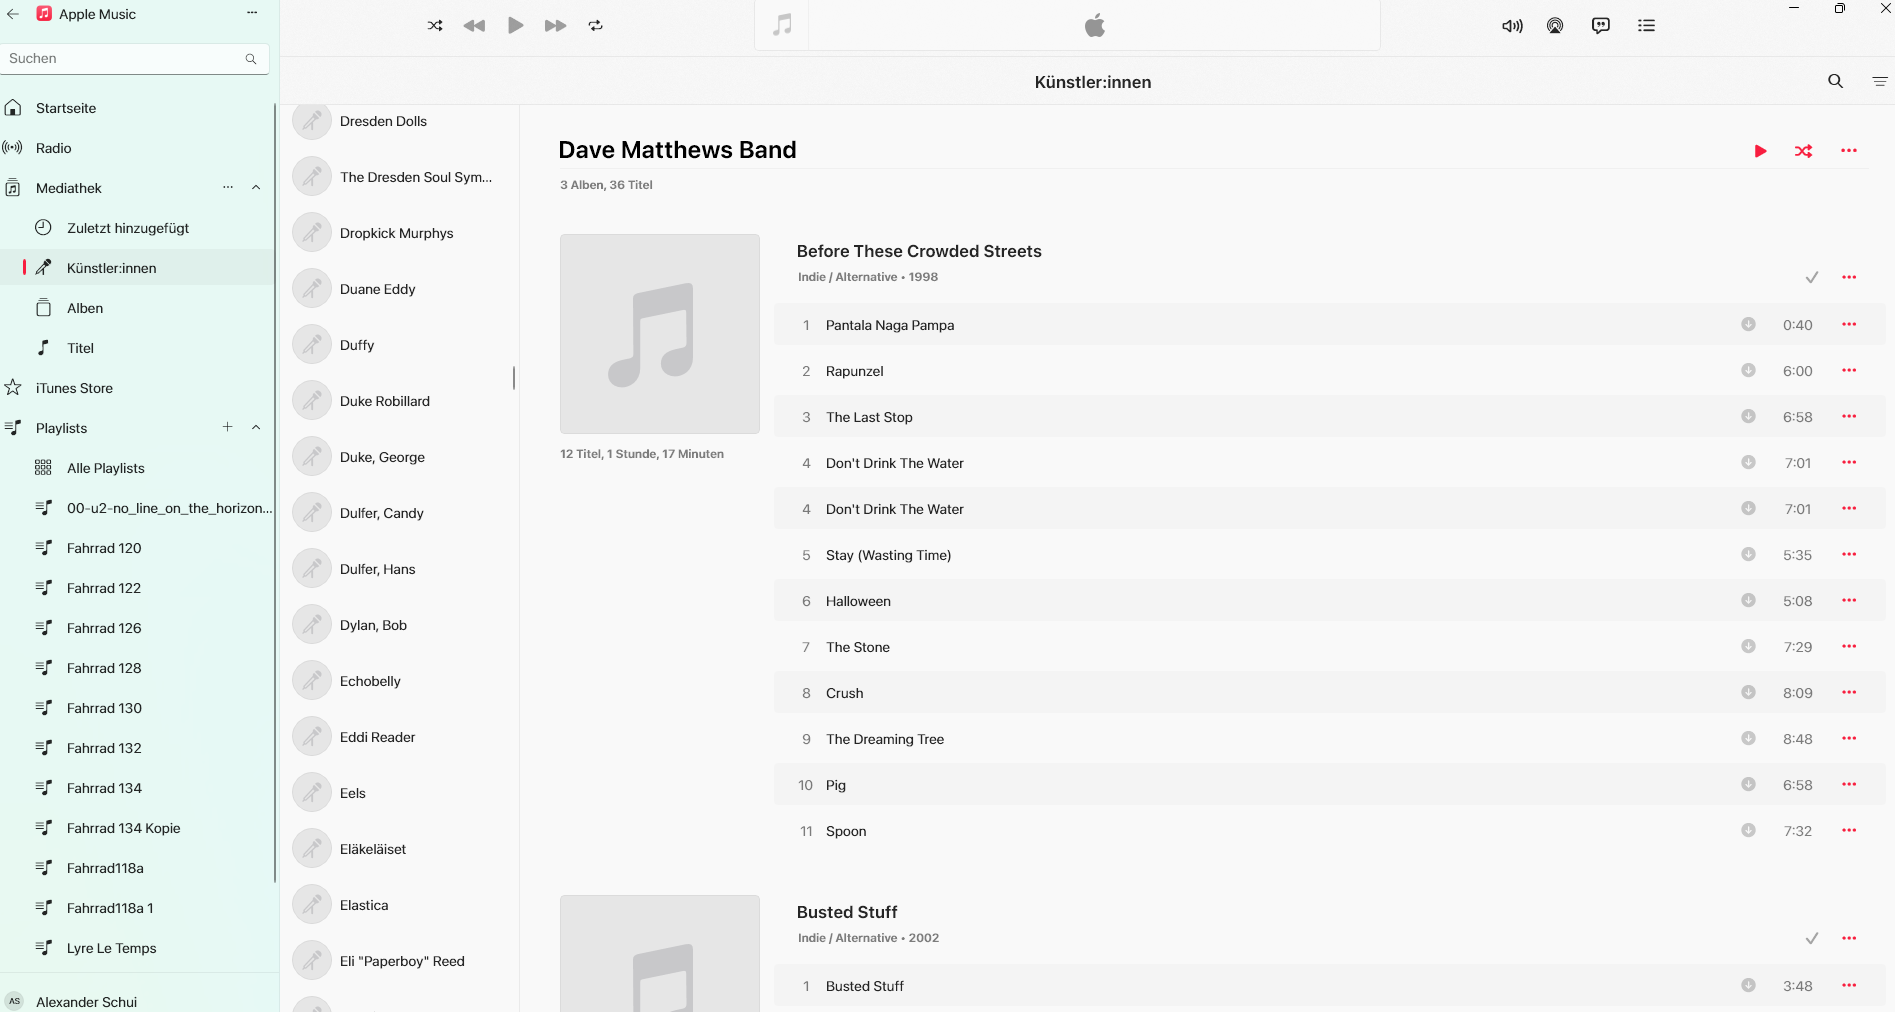
Task: Open the now playing music note artwork
Action: [x=782, y=25]
